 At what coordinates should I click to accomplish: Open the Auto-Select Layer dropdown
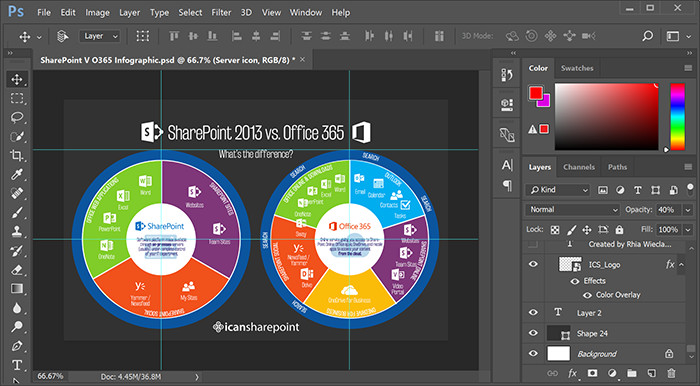coord(100,36)
